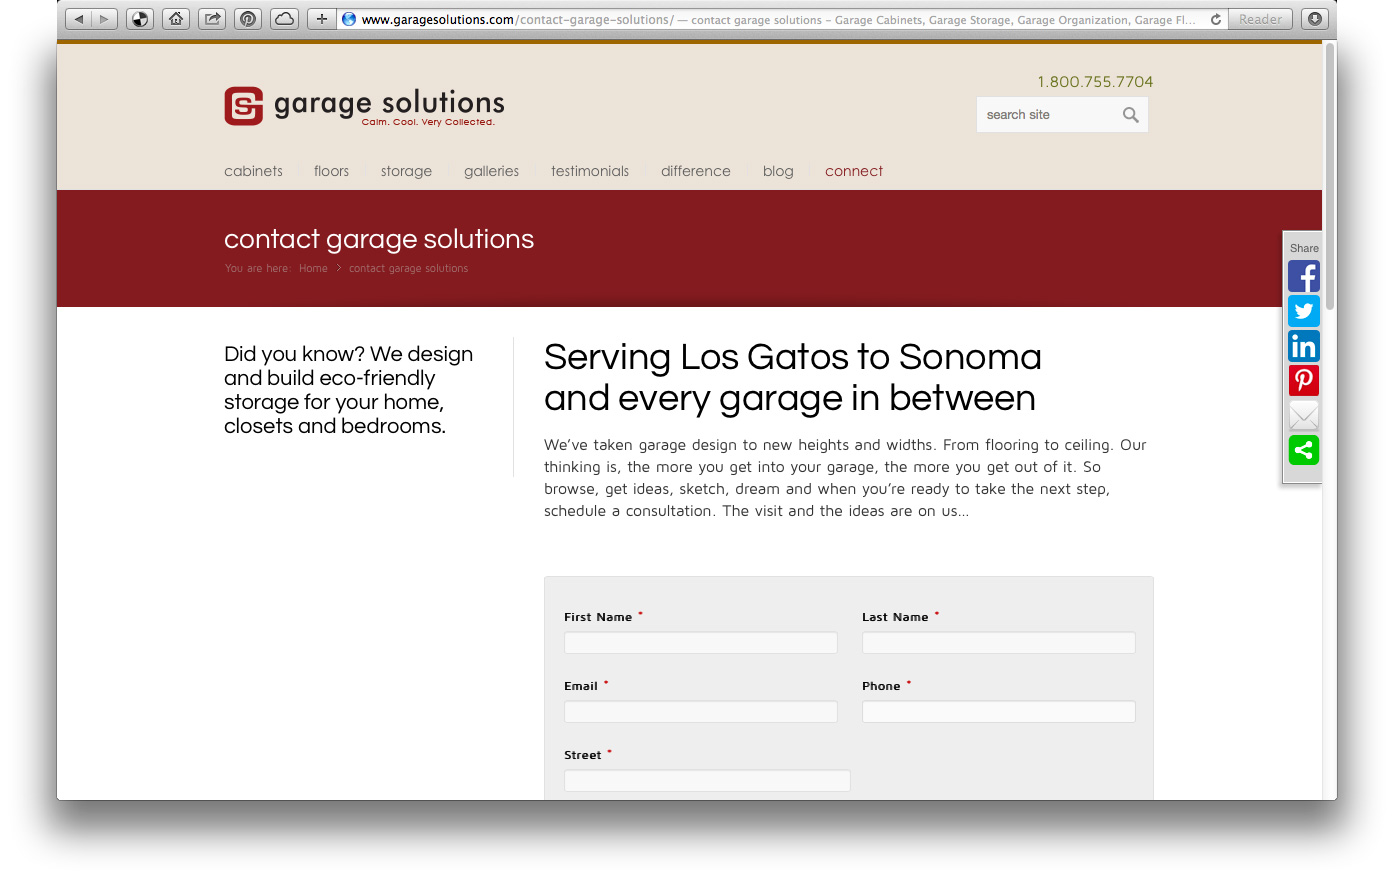Share page on Pinterest sidebar icon
The height and width of the screenshot is (879, 1394).
click(1304, 380)
